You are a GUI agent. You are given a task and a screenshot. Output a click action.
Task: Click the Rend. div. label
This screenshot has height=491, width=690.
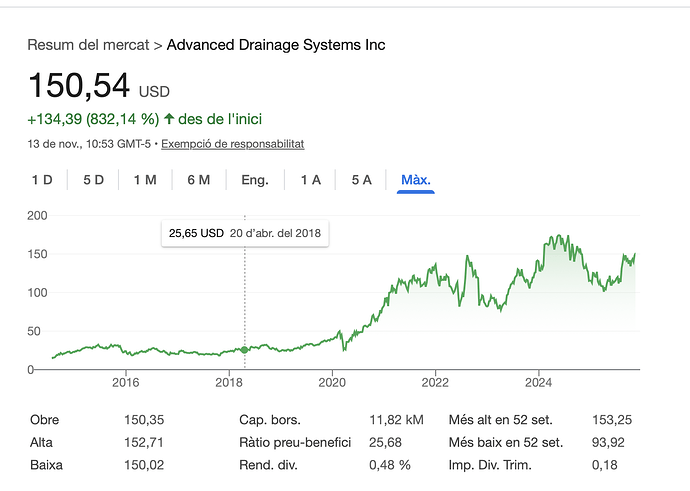268,465
